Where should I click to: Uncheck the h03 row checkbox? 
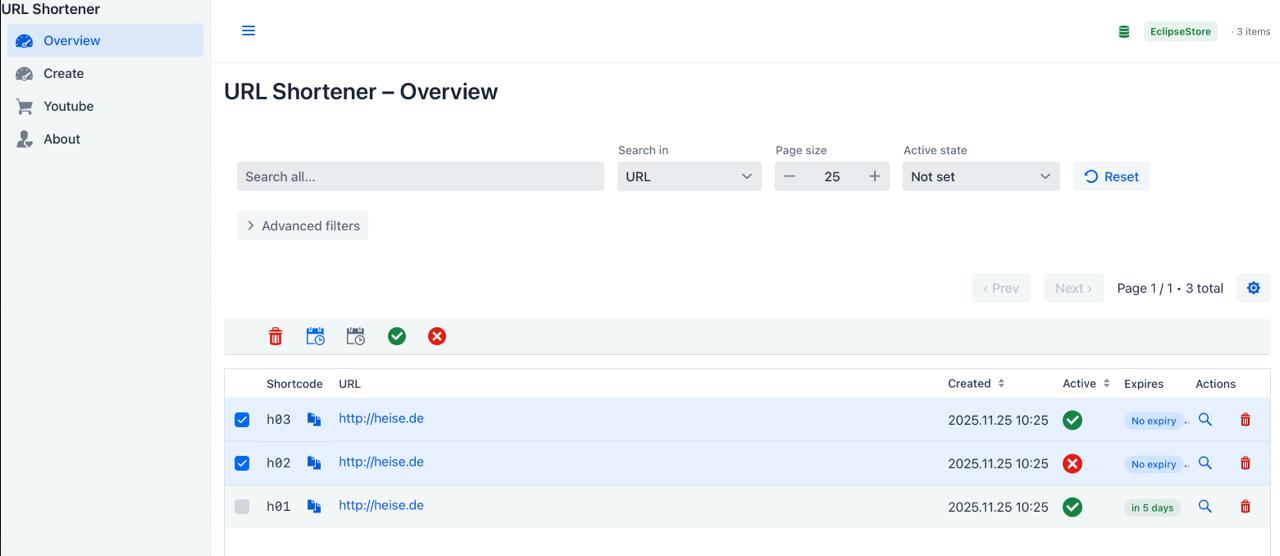(242, 420)
